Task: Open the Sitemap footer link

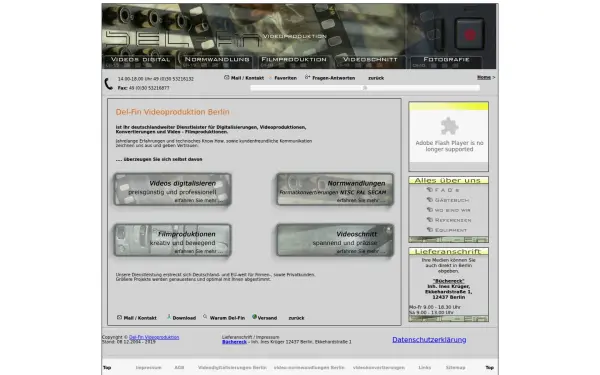Action: point(455,368)
